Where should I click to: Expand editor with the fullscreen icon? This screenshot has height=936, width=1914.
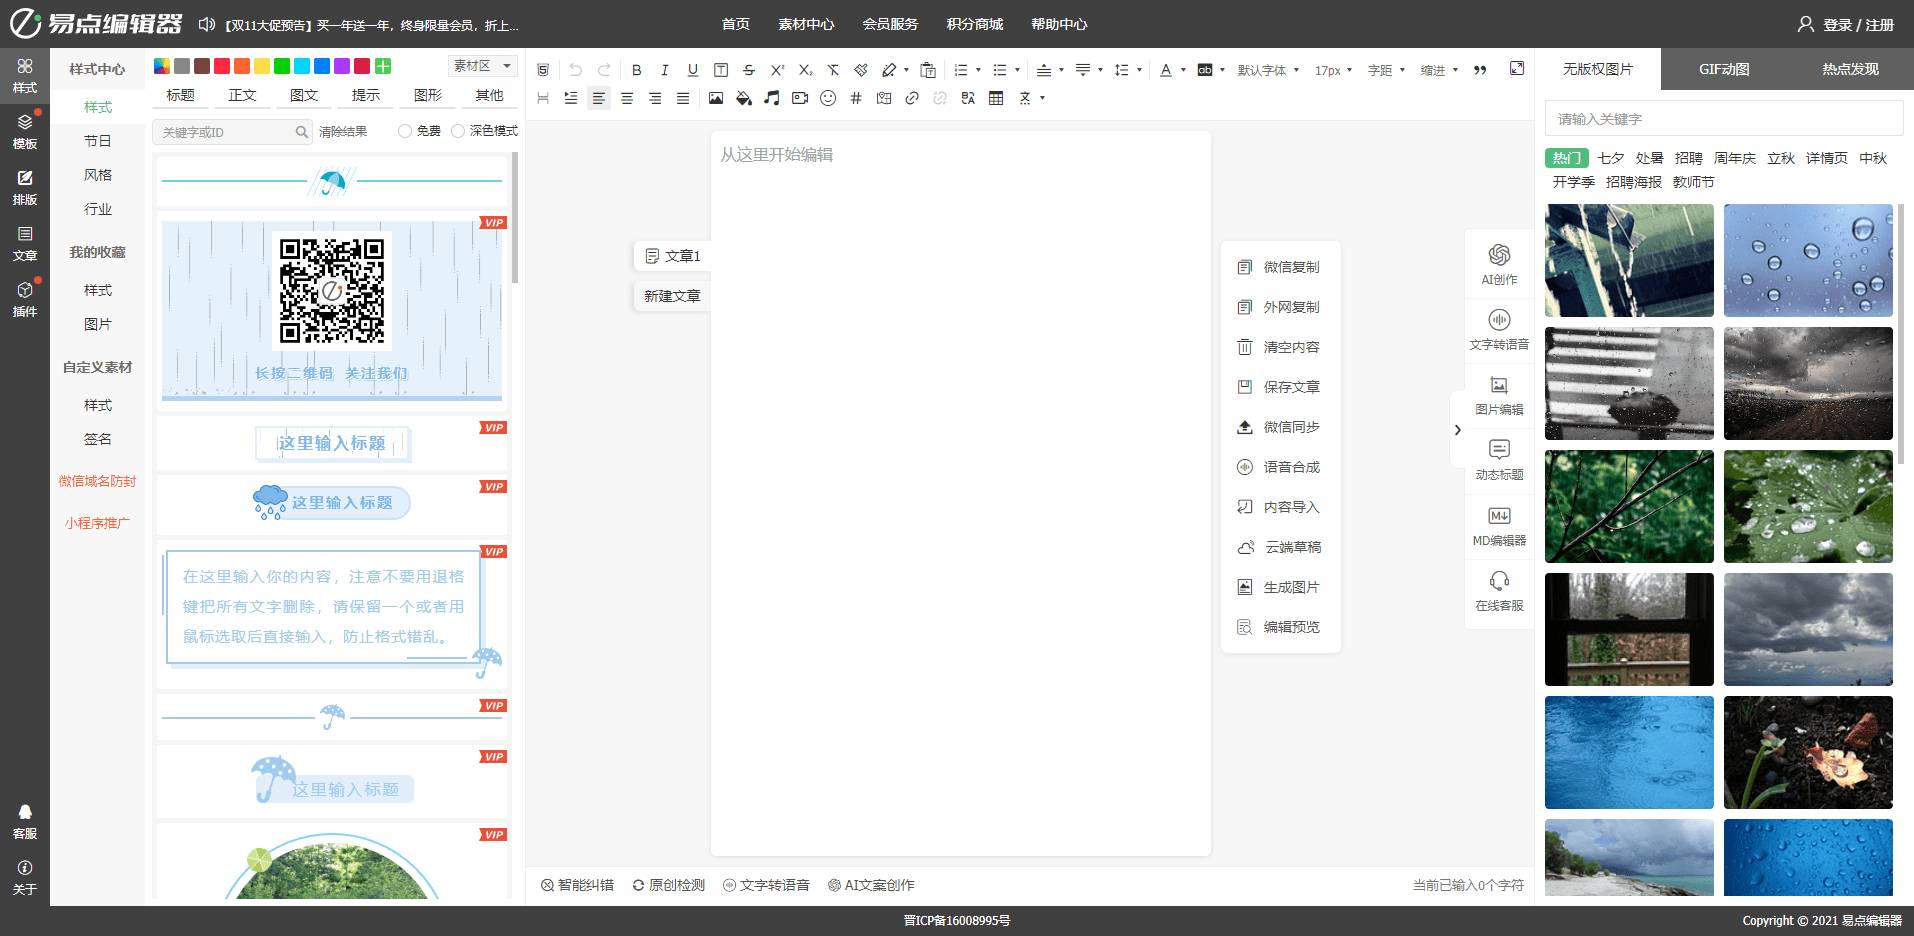coord(1517,68)
